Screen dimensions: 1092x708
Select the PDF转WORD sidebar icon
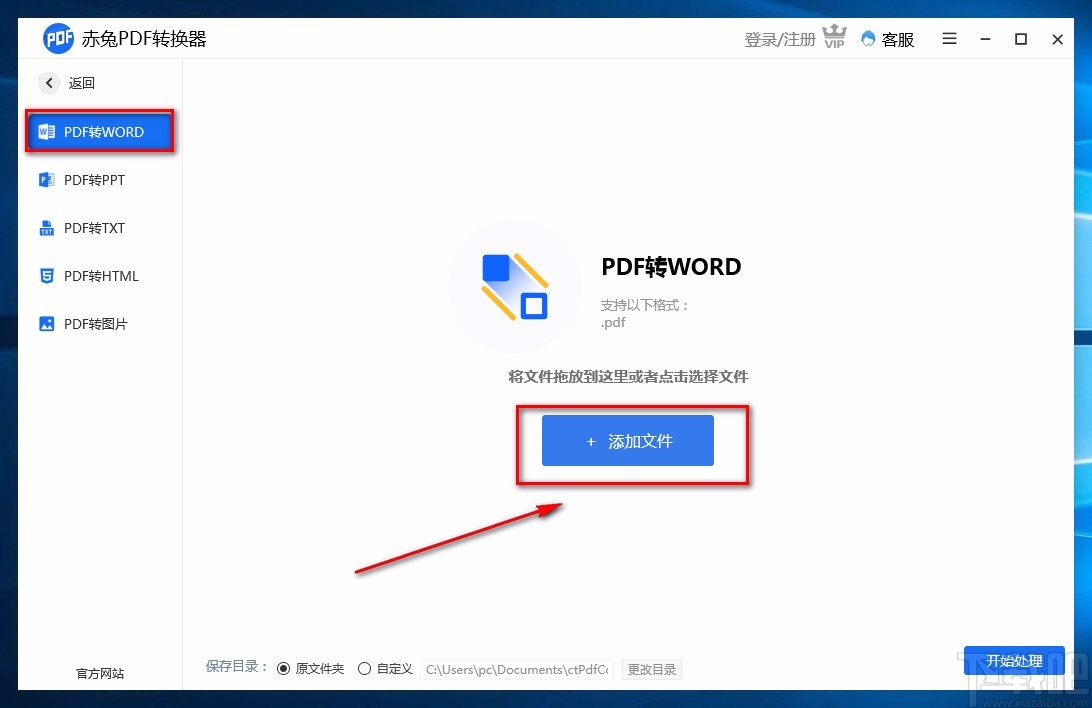[x=46, y=131]
